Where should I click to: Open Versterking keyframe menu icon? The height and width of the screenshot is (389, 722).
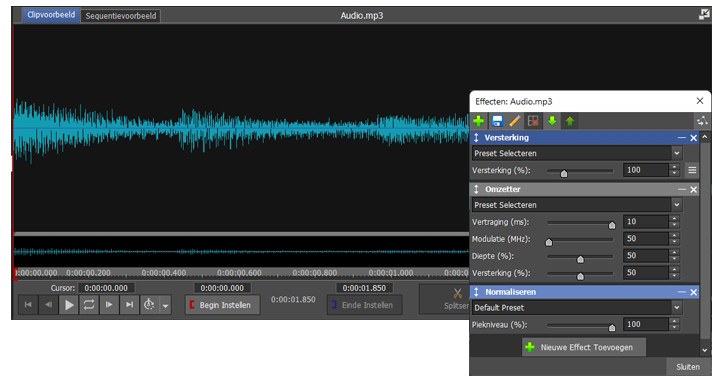click(692, 170)
